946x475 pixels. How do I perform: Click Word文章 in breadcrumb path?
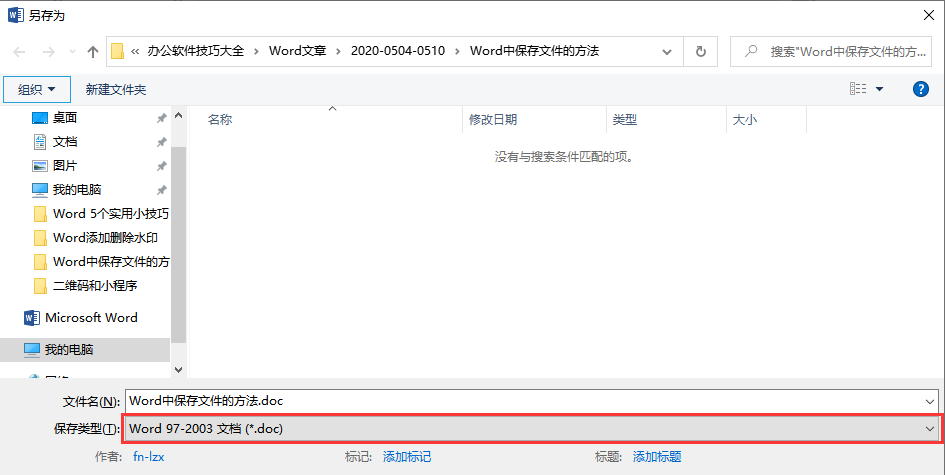point(297,51)
